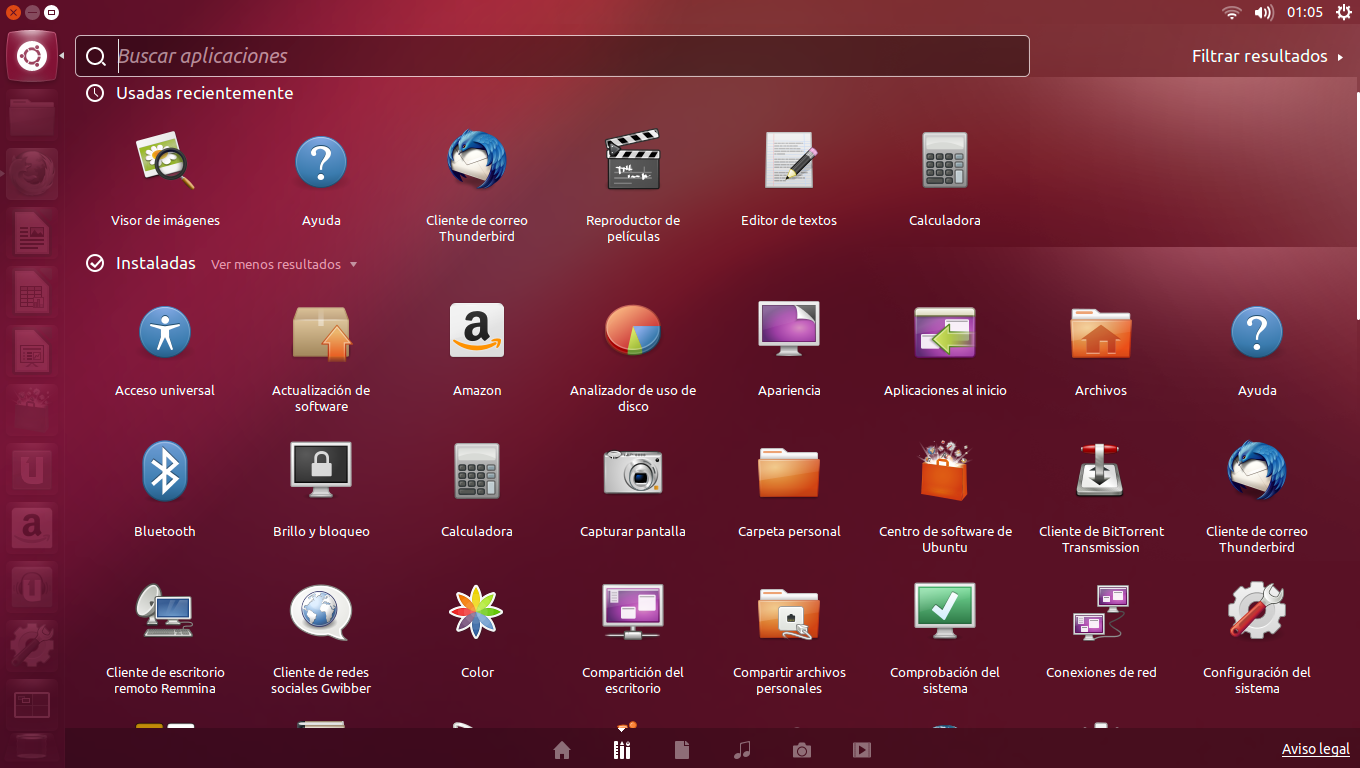
Task: Launch Cliente de escritorio remoto Remmina
Action: [x=165, y=612]
